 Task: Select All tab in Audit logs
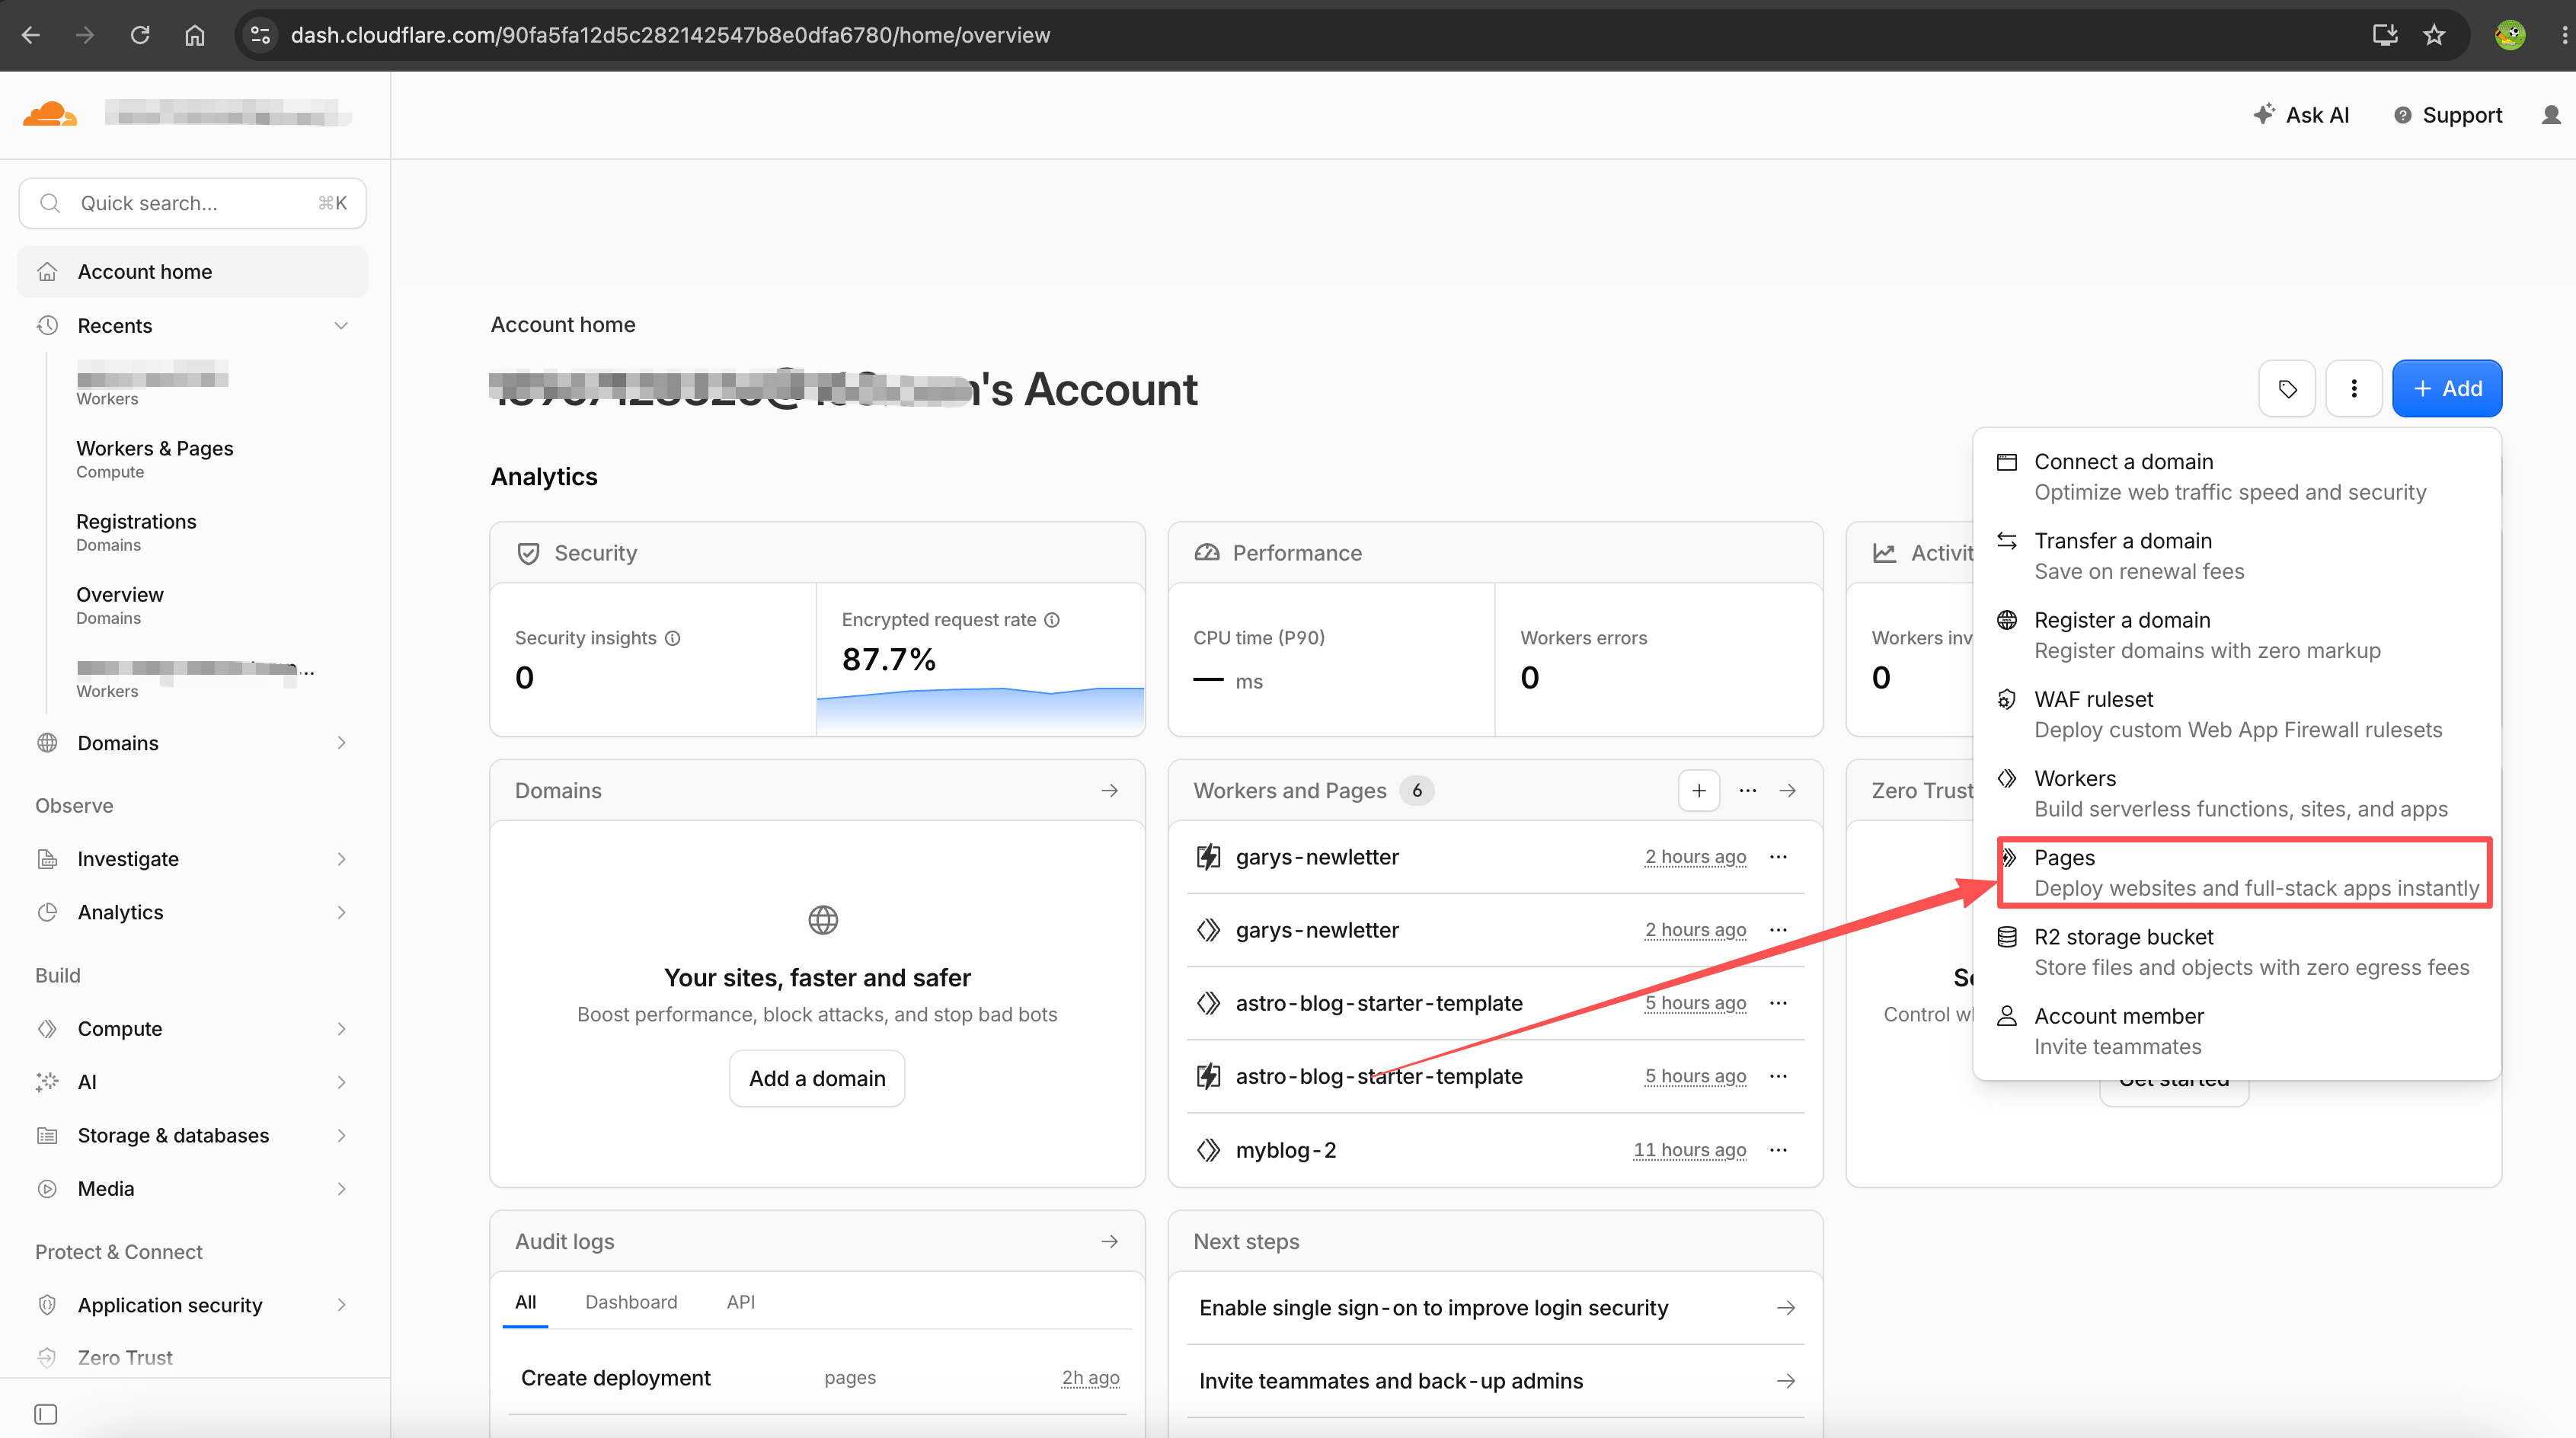pyautogui.click(x=526, y=1302)
